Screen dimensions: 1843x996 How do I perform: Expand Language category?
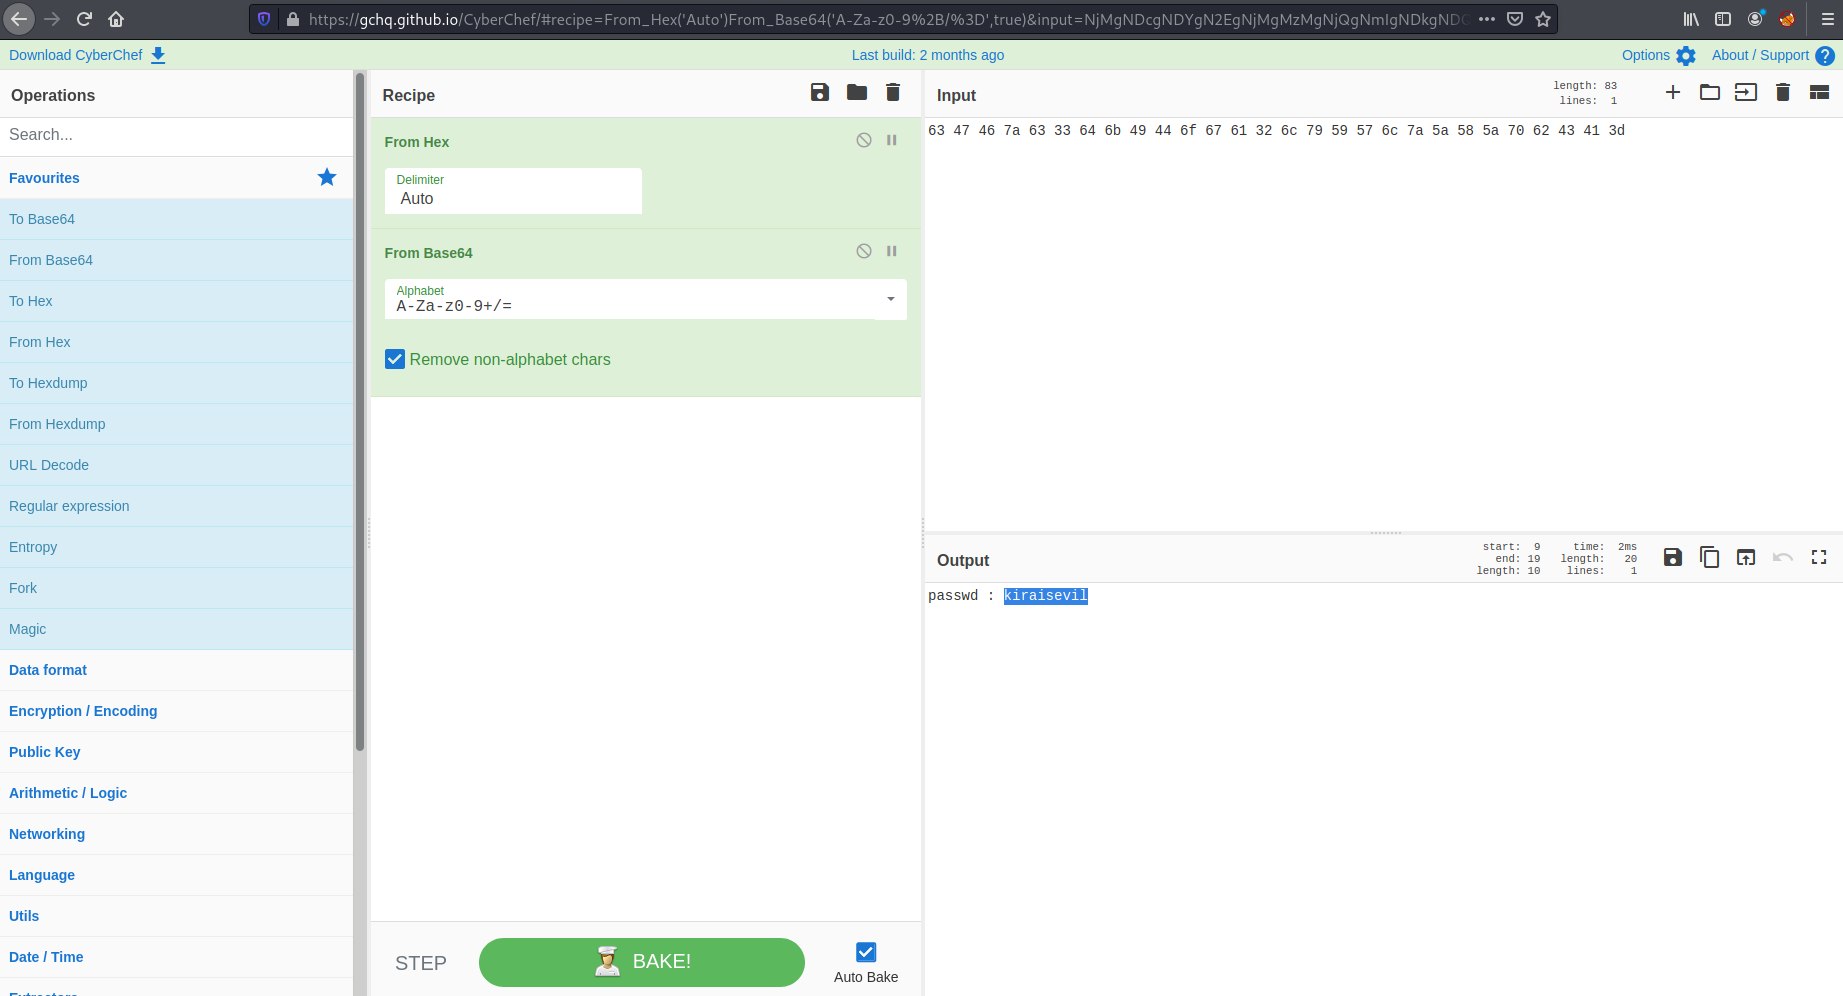tap(176, 875)
